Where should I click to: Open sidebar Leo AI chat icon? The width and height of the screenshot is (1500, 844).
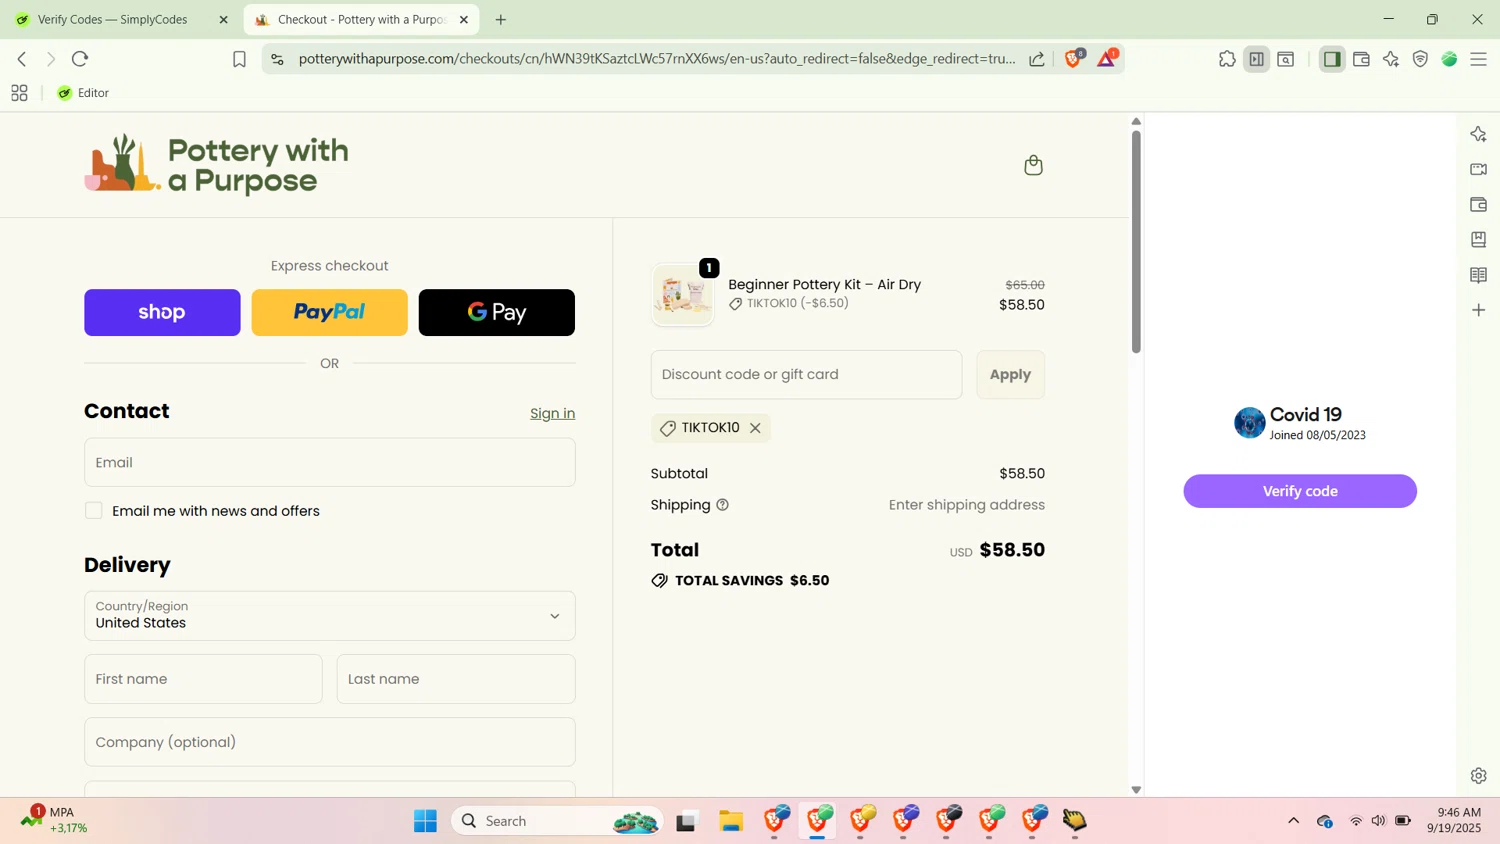tap(1479, 134)
